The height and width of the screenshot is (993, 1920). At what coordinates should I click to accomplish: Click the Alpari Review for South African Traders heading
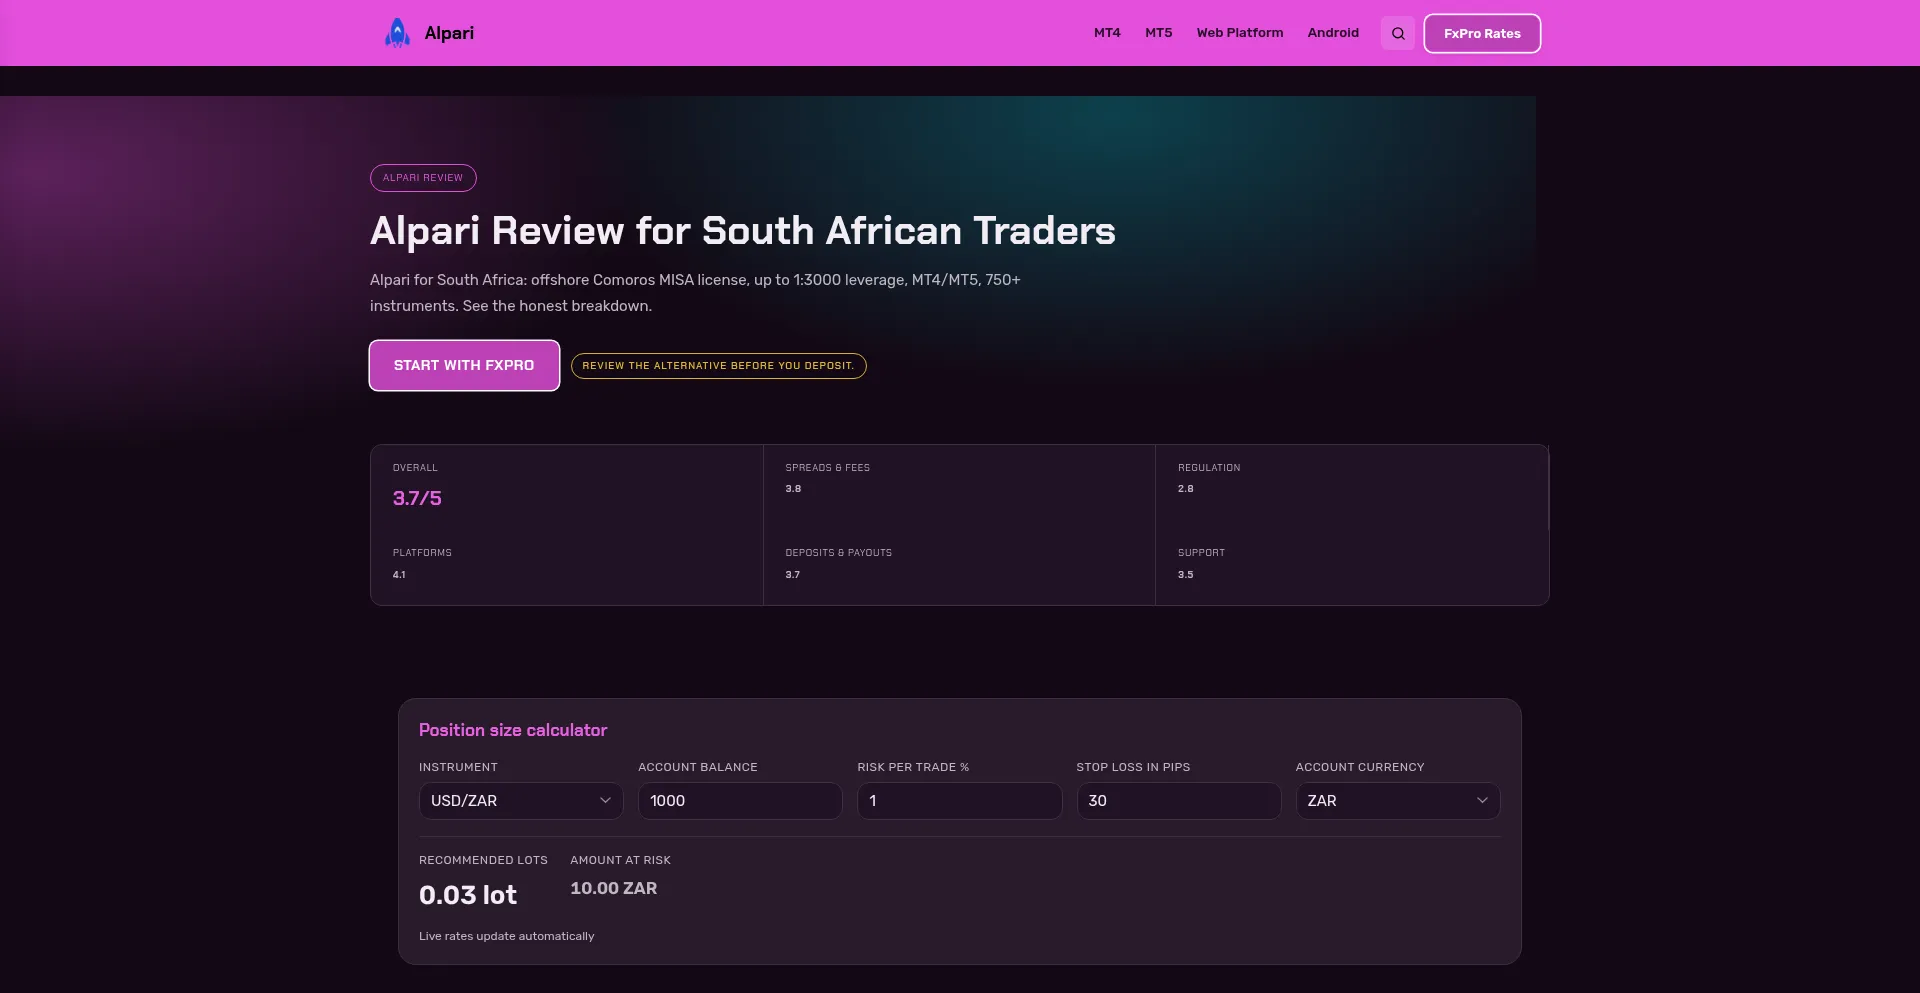(743, 231)
